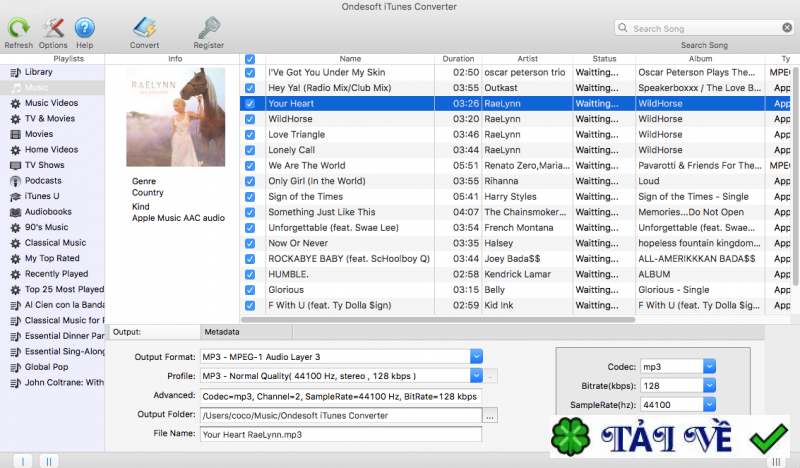Click the small button beside Profile dropdown
The image size is (800, 468).
coord(490,376)
